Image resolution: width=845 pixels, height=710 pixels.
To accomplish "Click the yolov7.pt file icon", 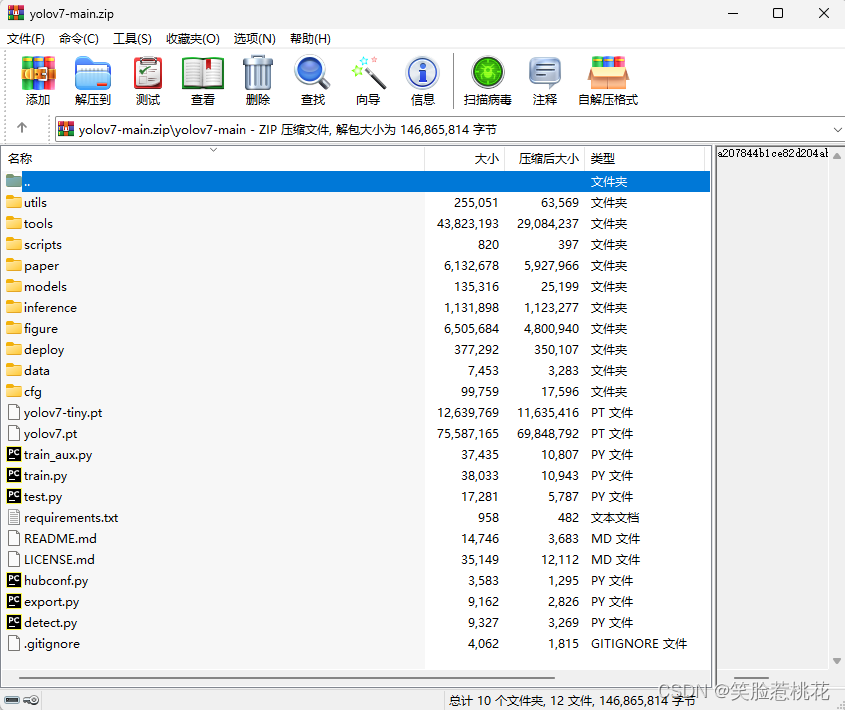I will [14, 433].
